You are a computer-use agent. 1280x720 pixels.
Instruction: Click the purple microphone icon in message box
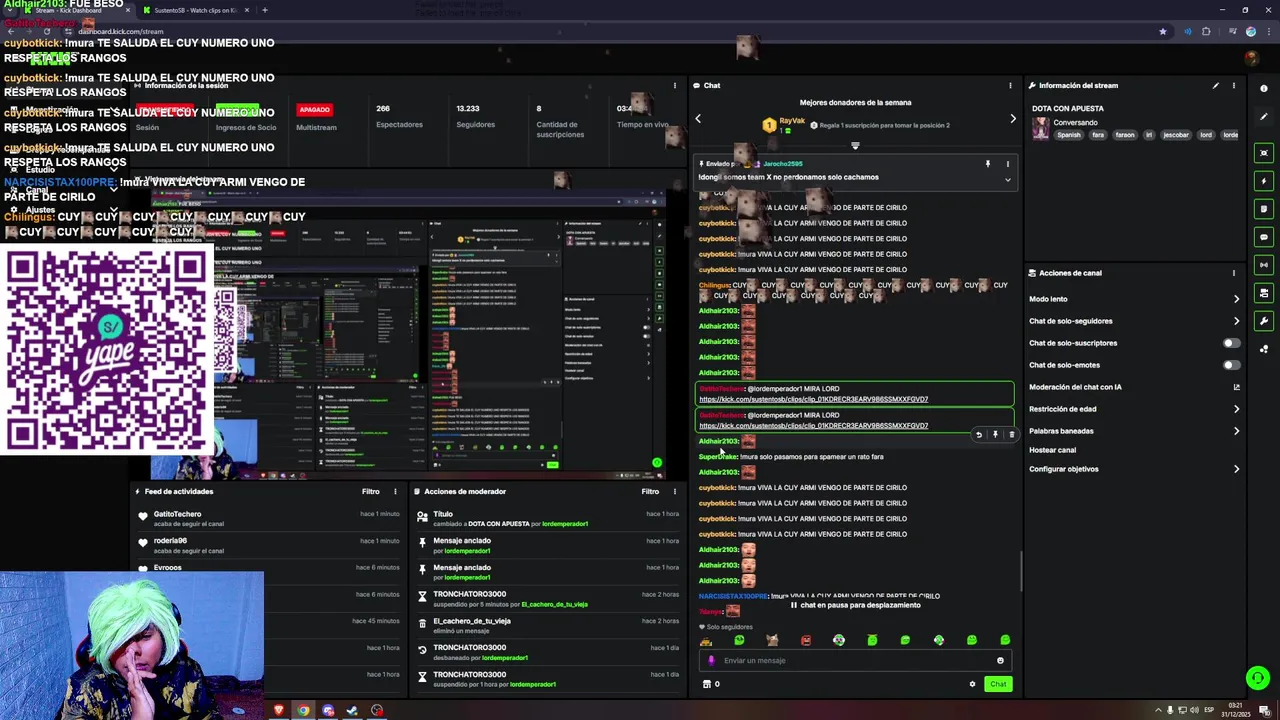(x=712, y=660)
